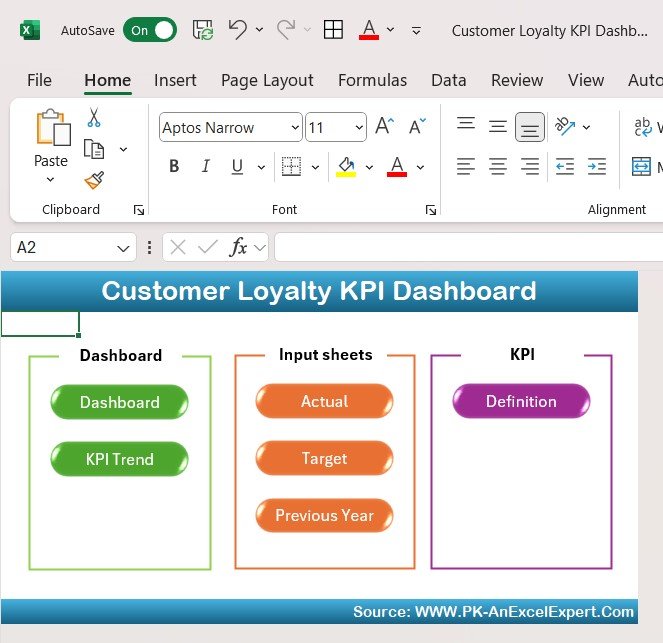Open the Fill Color dropdown arrow

coord(369,167)
